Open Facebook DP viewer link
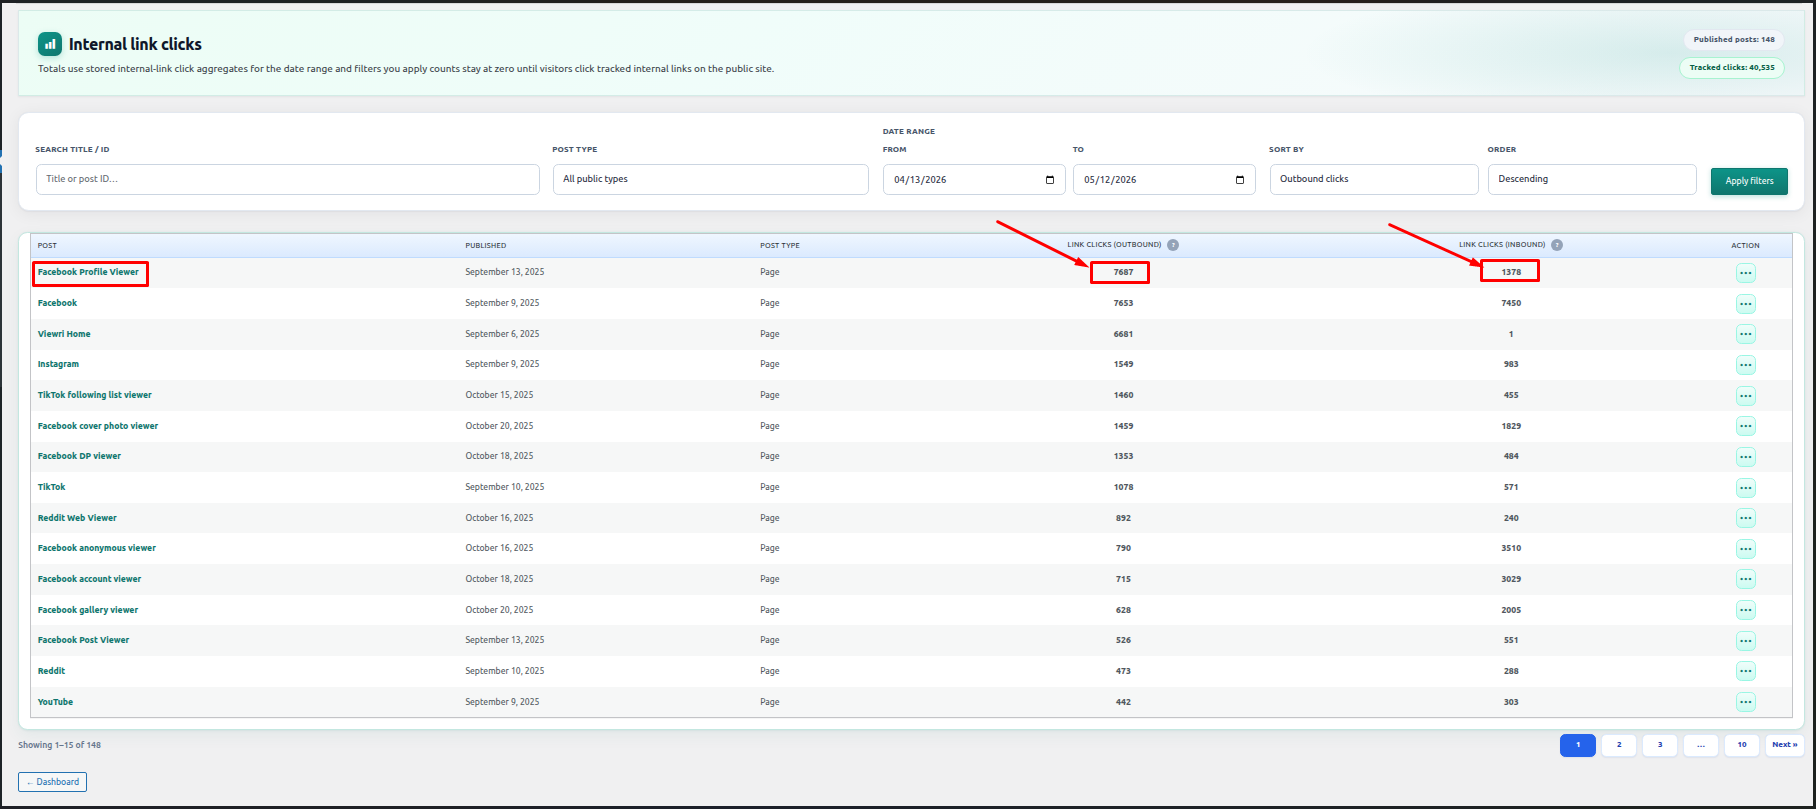This screenshot has width=1816, height=809. coord(79,456)
